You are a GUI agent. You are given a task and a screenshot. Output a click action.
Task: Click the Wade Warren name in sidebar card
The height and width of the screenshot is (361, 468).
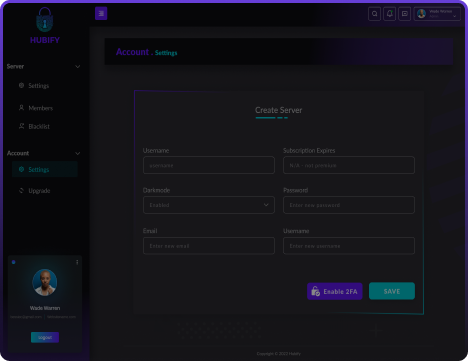[x=45, y=308]
